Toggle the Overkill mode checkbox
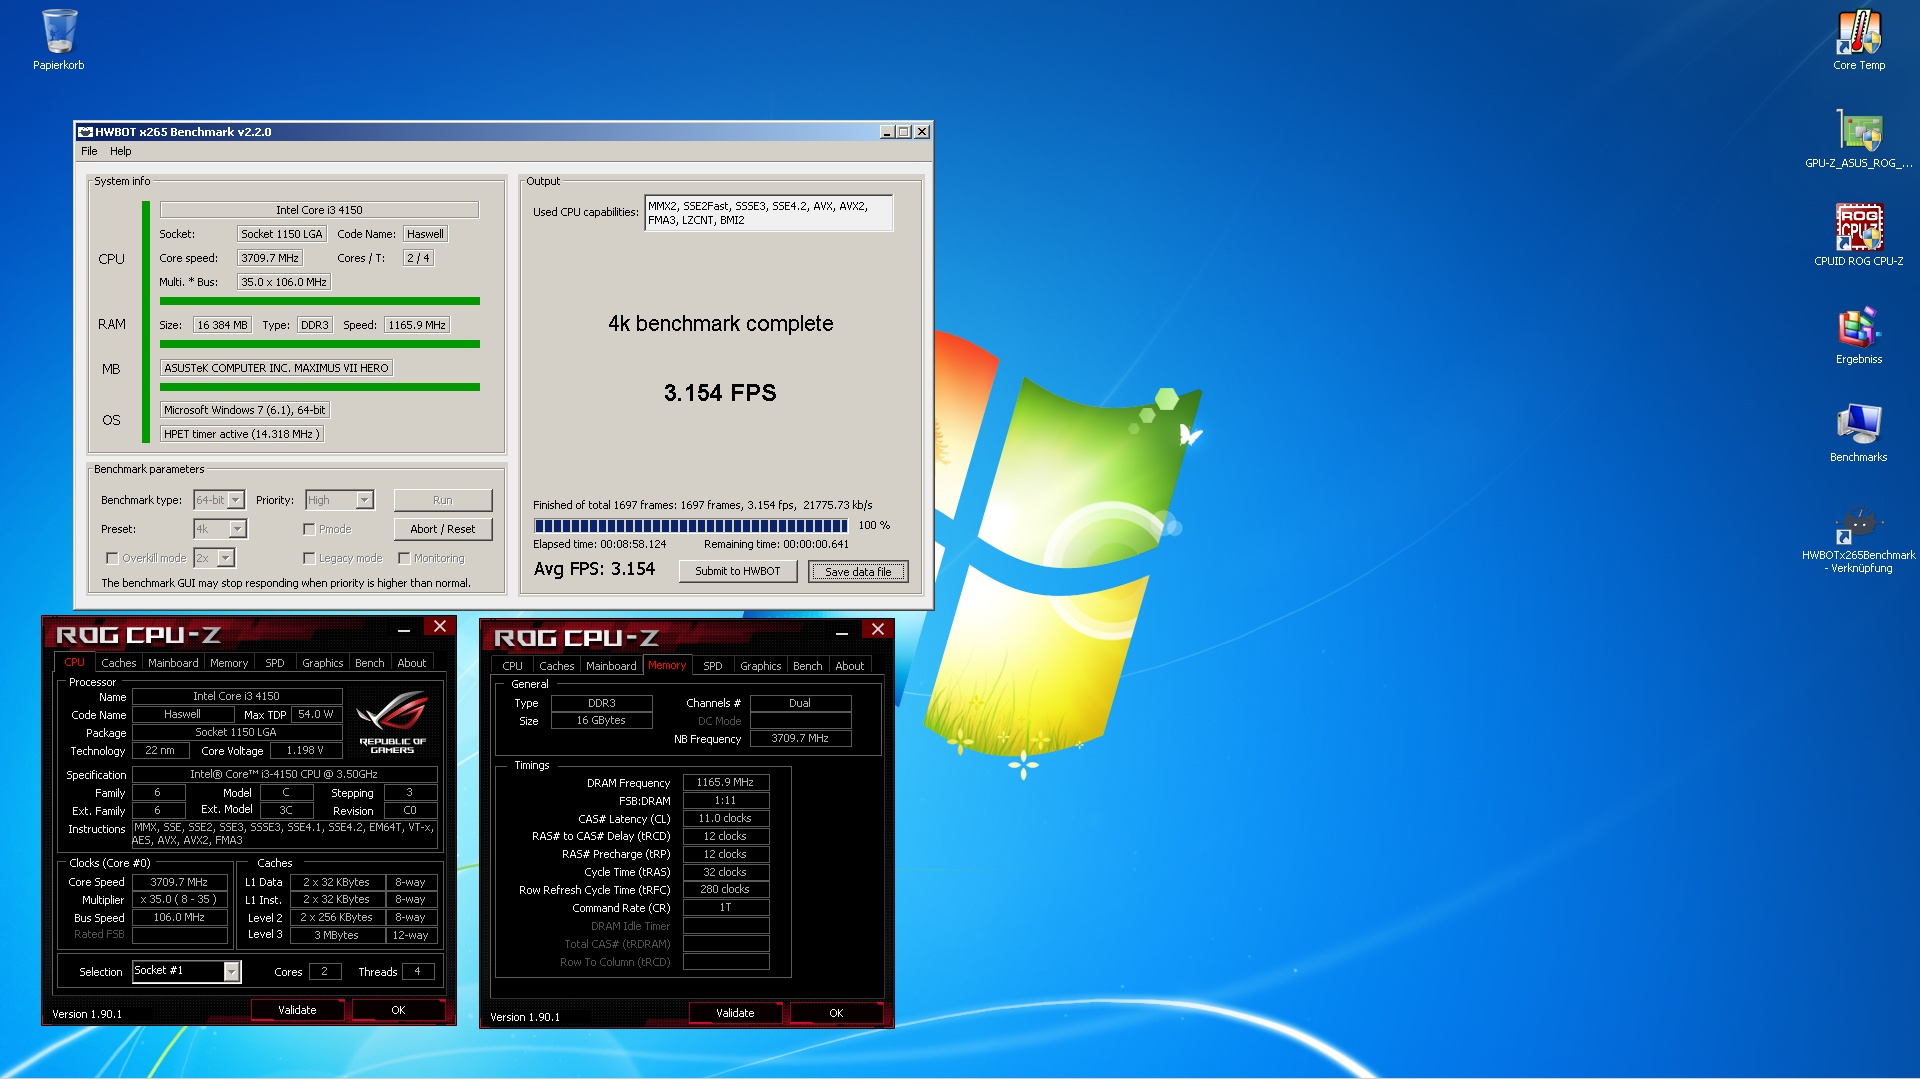 (112, 559)
